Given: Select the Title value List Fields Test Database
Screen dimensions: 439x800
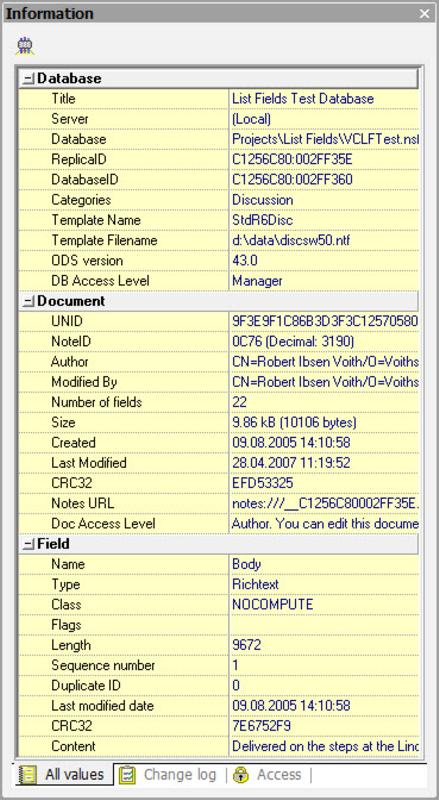Looking at the screenshot, I should coord(303,98).
